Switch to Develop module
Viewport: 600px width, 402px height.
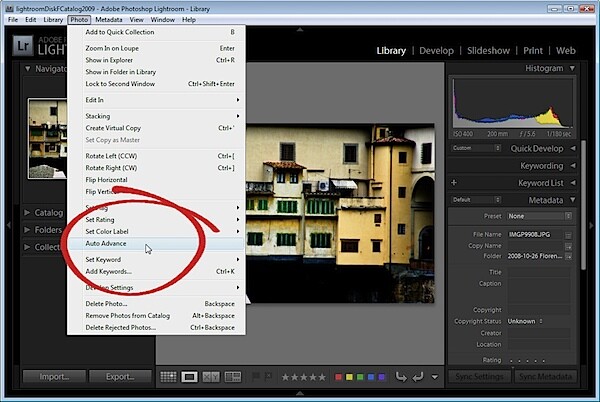tap(436, 50)
